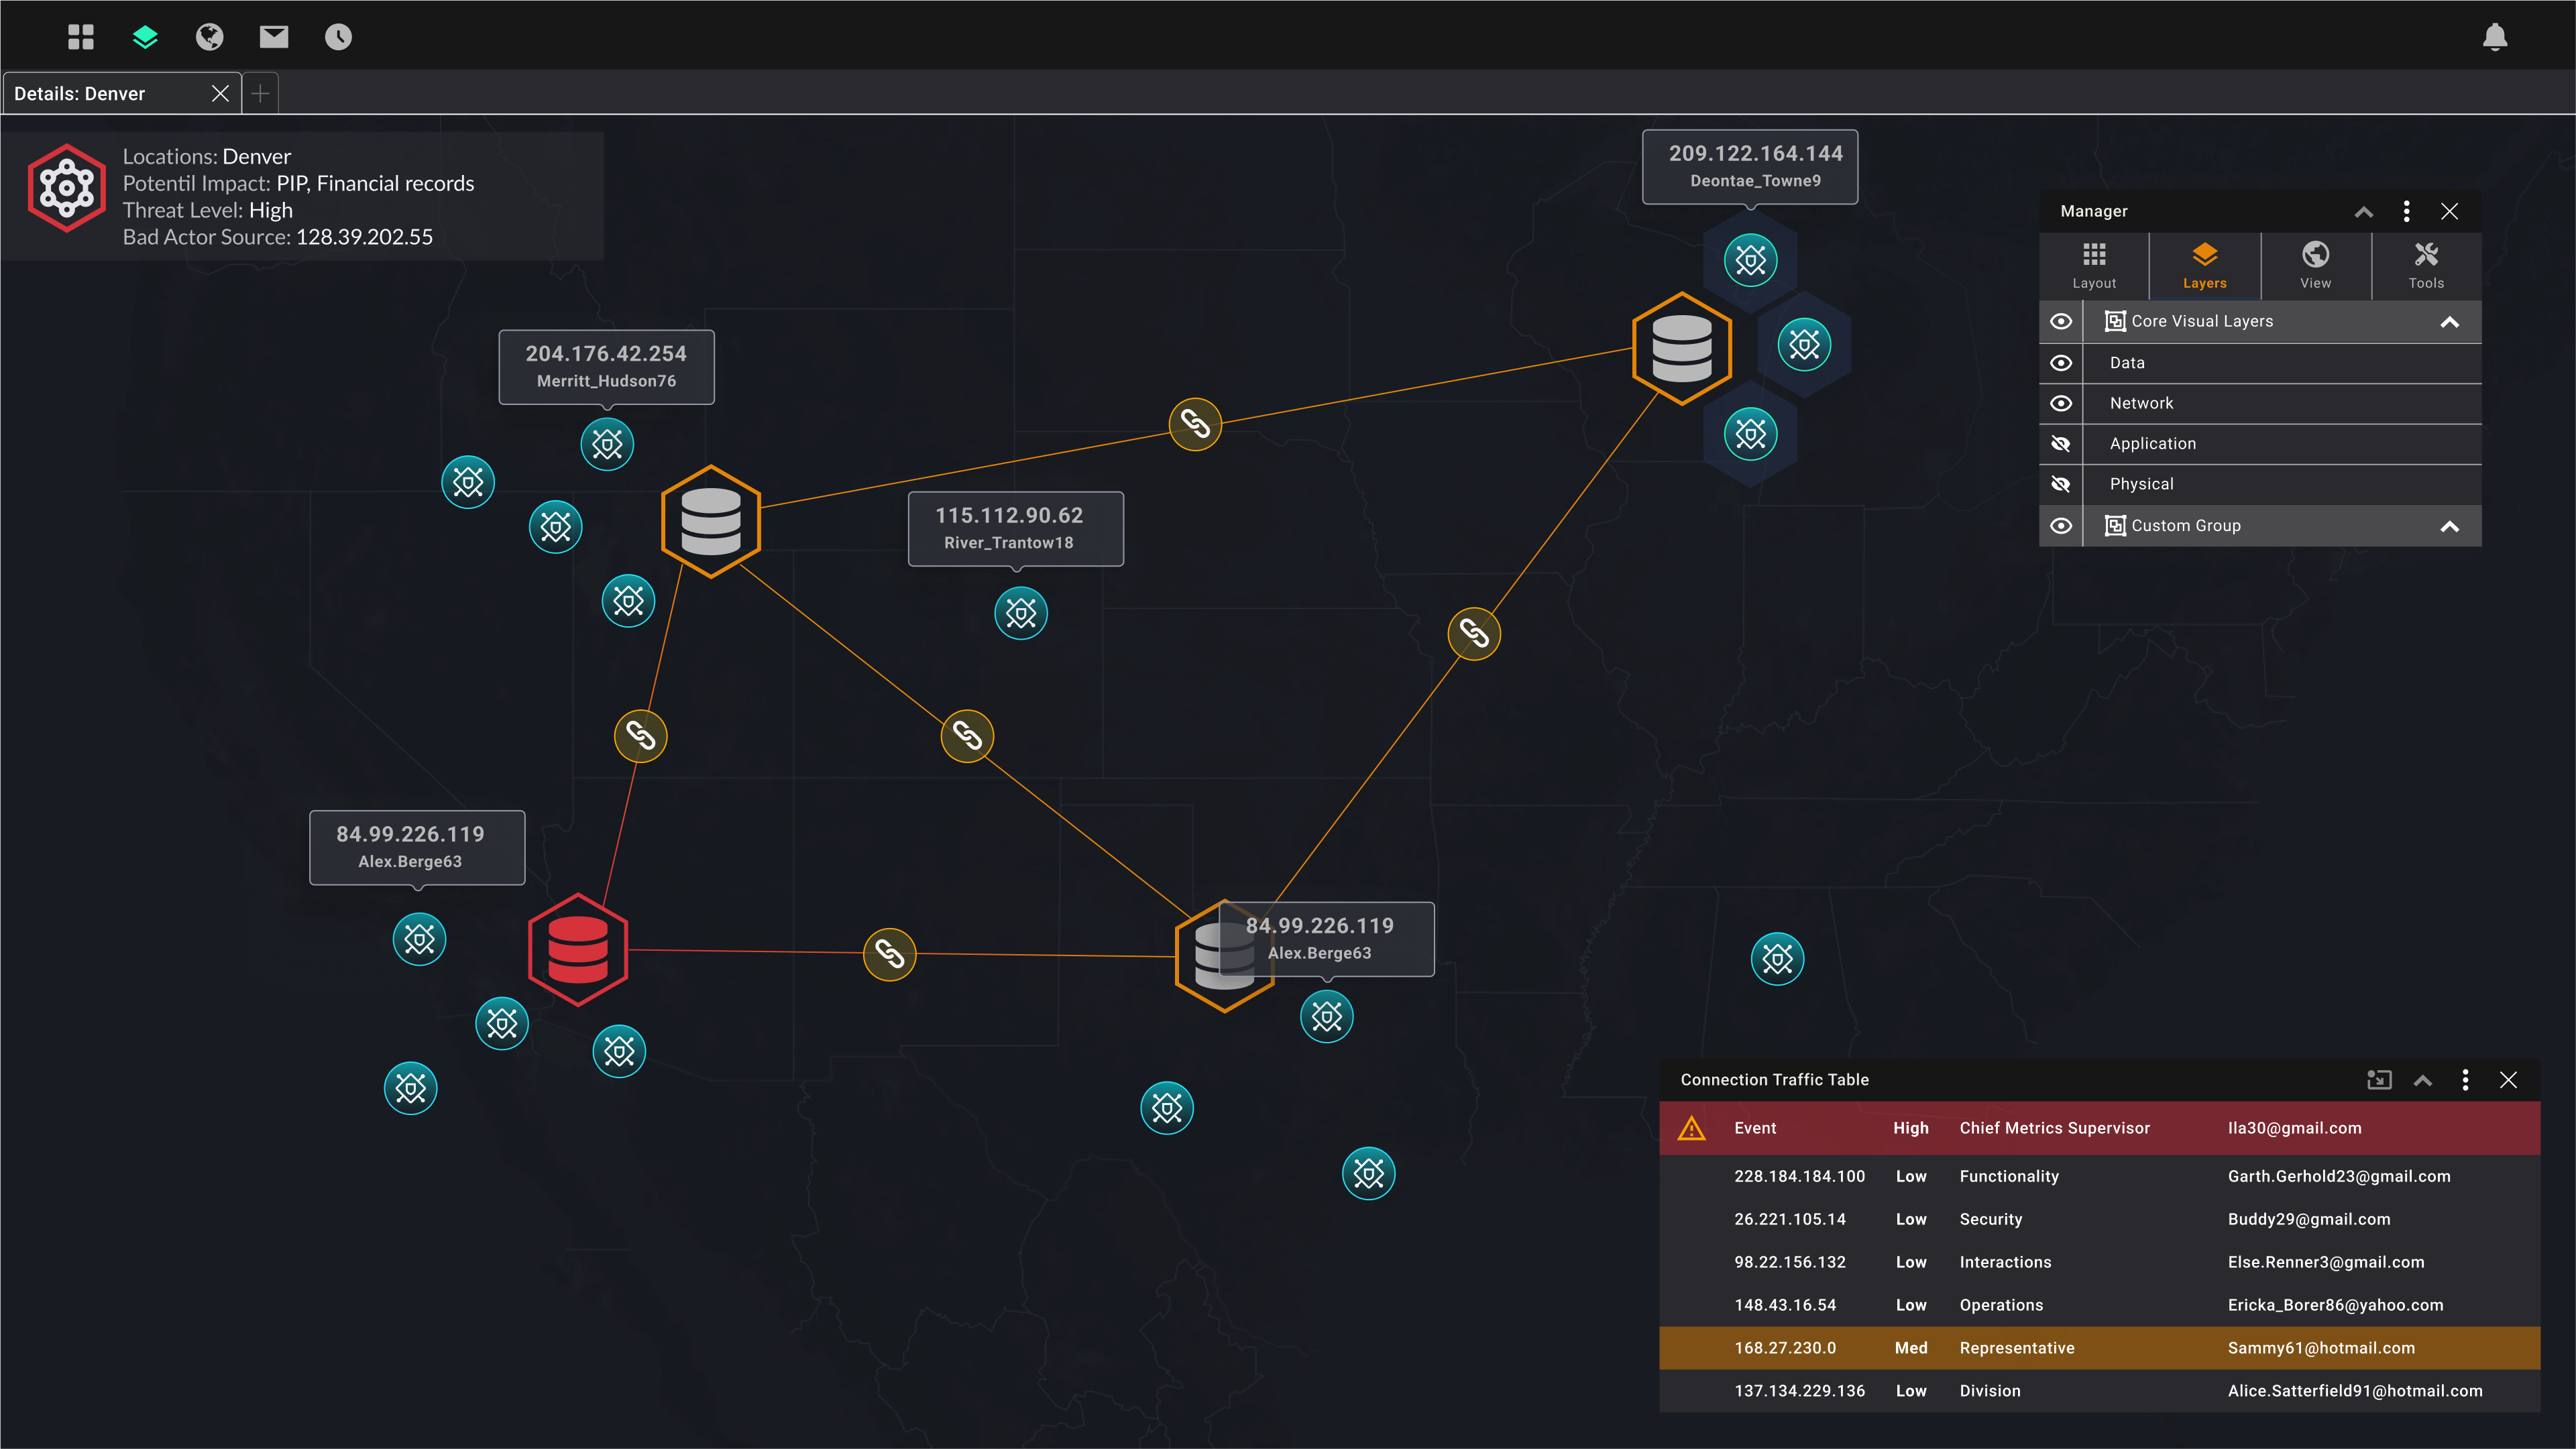Viewport: 2576px width, 1449px height.
Task: Switch to Tools tab in Manager
Action: point(2427,266)
